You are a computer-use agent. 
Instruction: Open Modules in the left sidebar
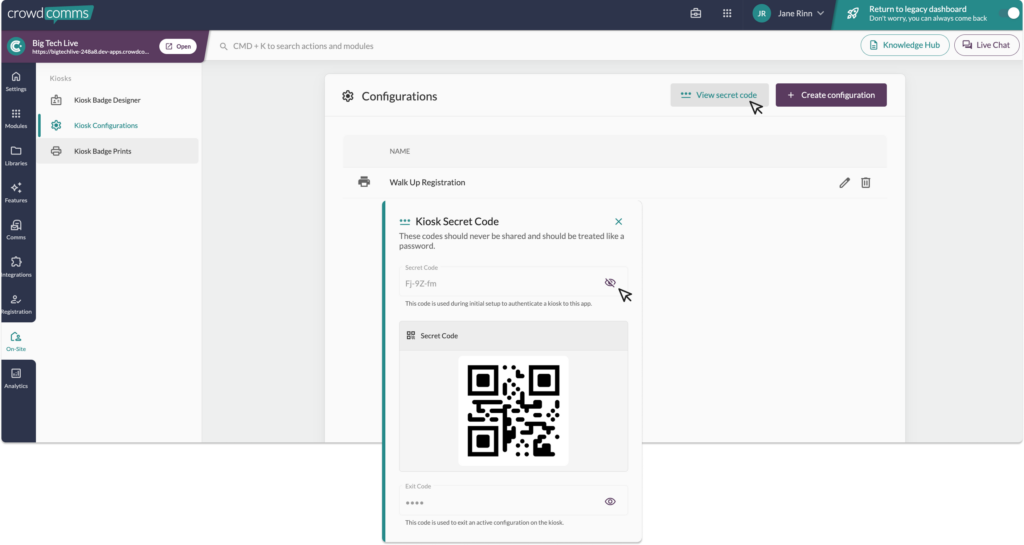[16, 118]
